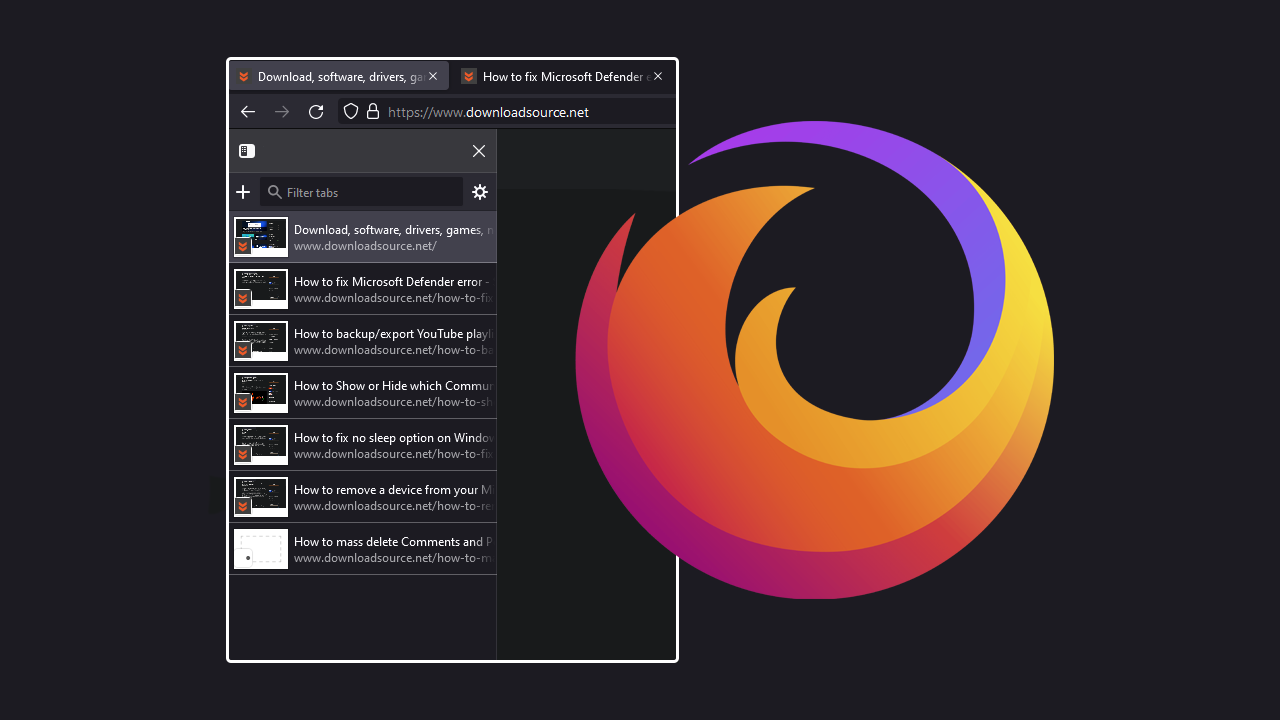Click the address bar URL field
Viewport: 1280px width, 720px height.
(506, 112)
